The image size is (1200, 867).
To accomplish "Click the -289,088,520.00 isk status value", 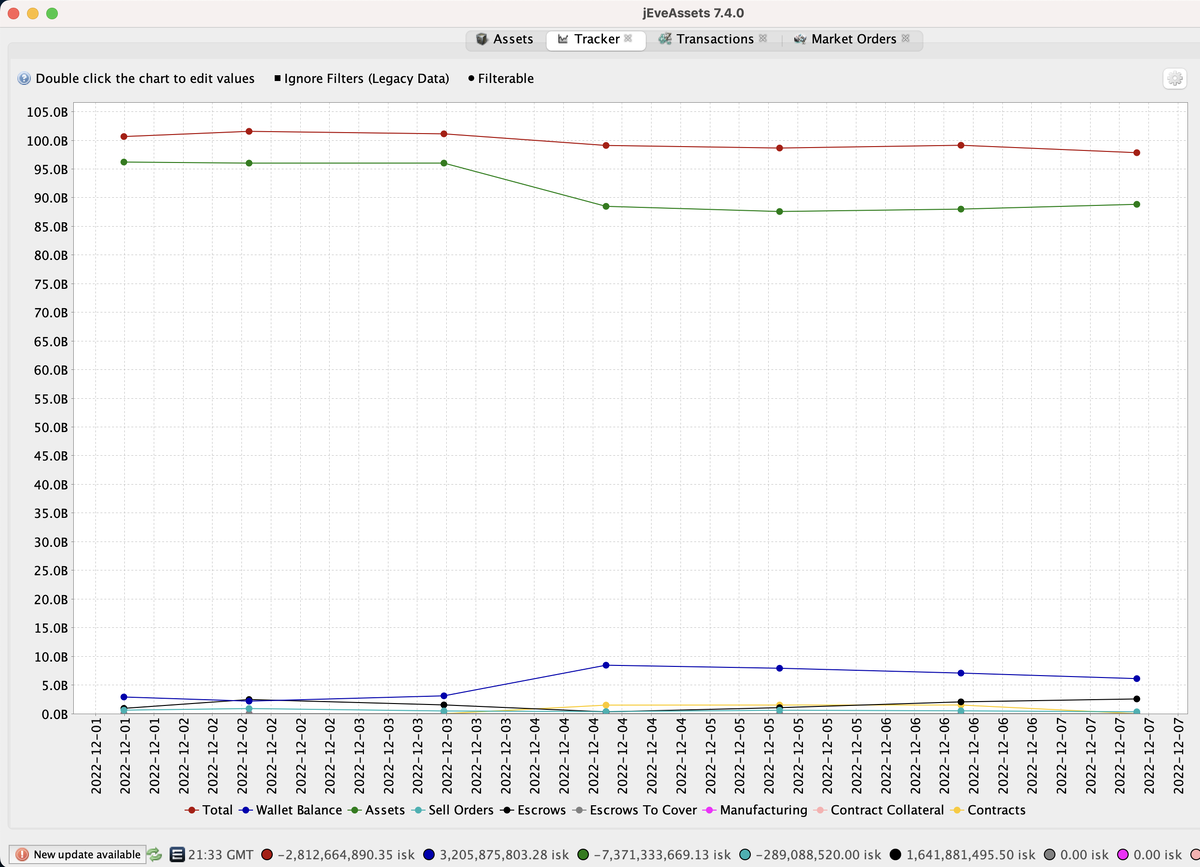I will click(818, 854).
